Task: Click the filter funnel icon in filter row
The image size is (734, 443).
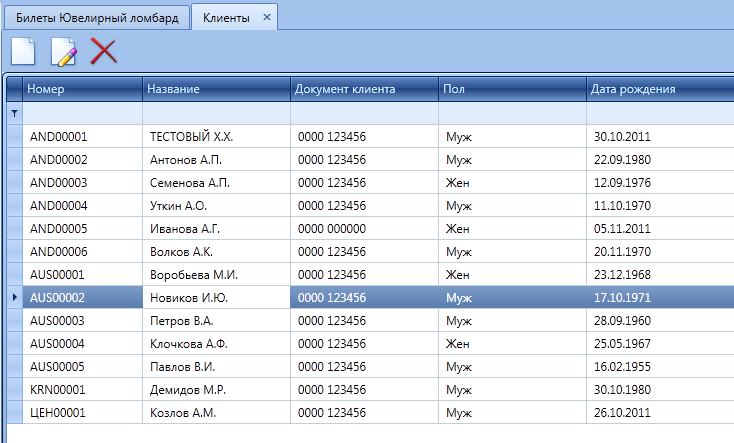Action: point(14,114)
